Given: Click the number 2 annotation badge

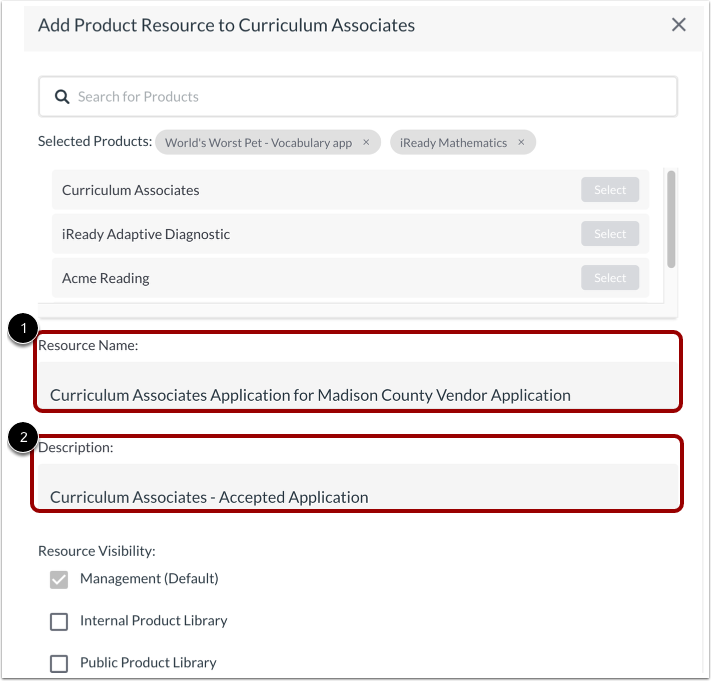Looking at the screenshot, I should click(x=20, y=437).
